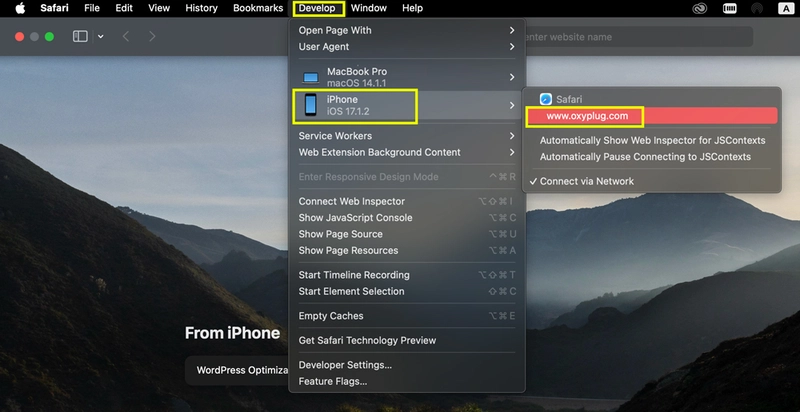Open the Bookmarks menu
Screen dimensions: 800x412
point(258,8)
